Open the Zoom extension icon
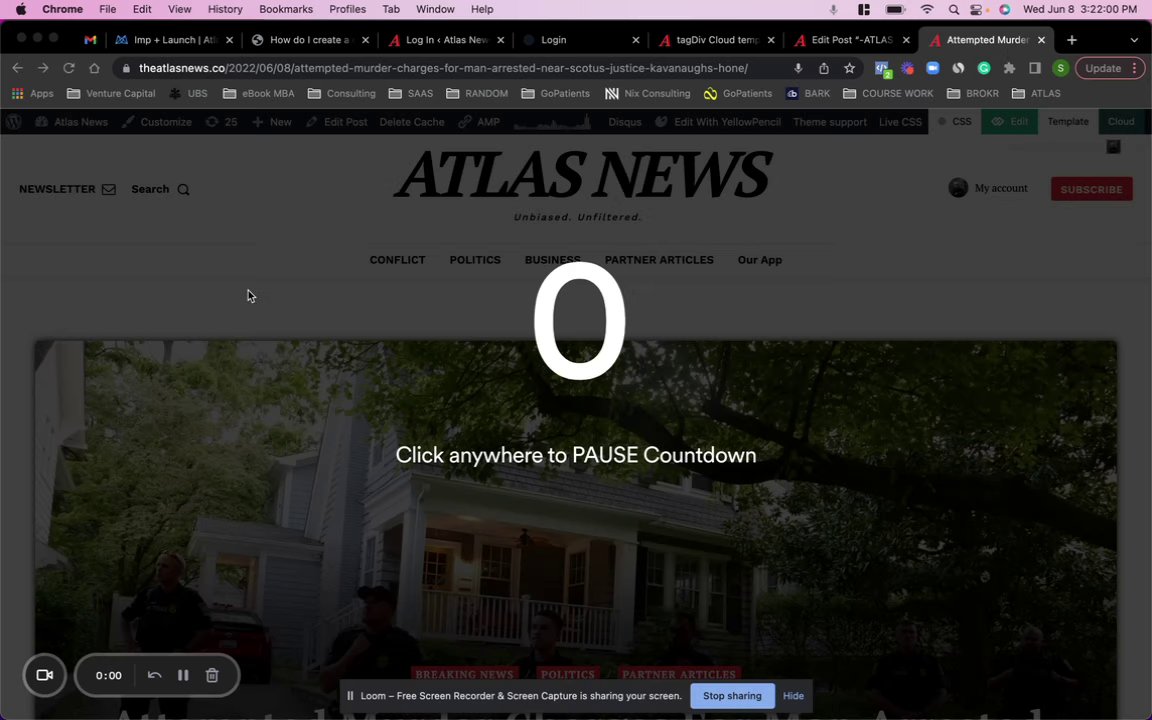The image size is (1152, 720). click(932, 68)
